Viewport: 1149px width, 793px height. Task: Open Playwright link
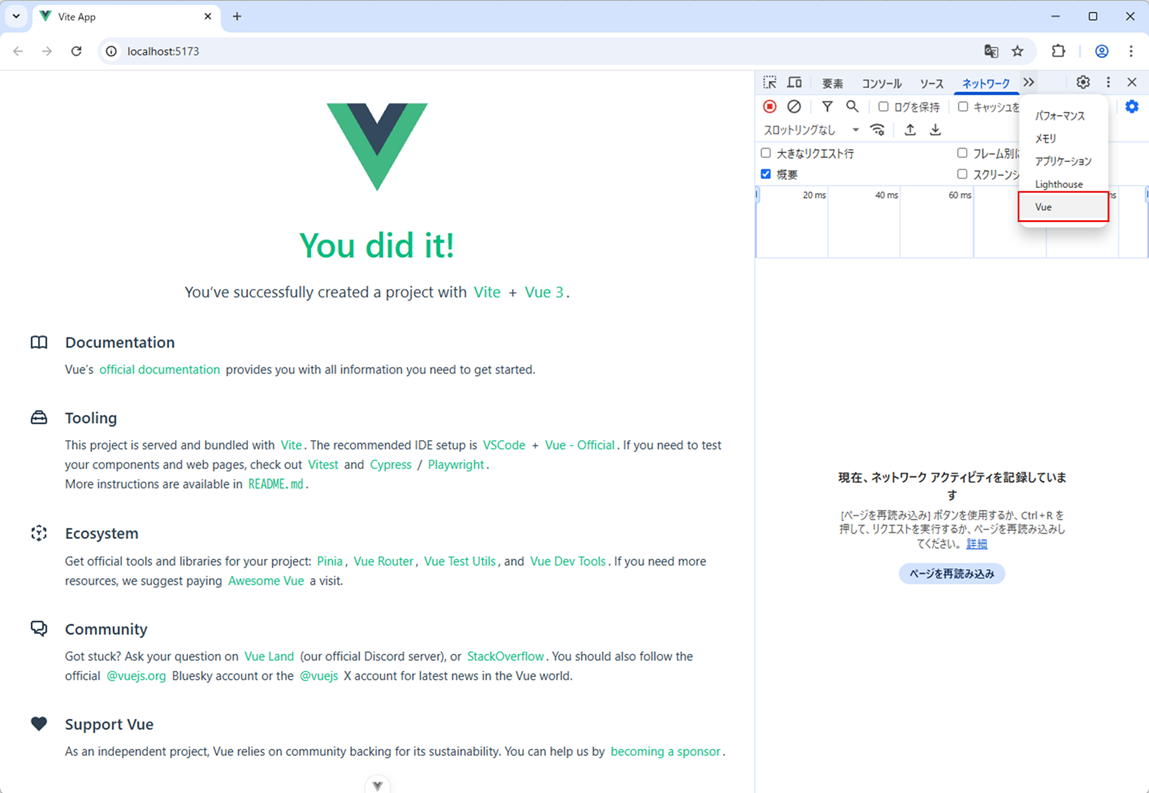pos(456,465)
